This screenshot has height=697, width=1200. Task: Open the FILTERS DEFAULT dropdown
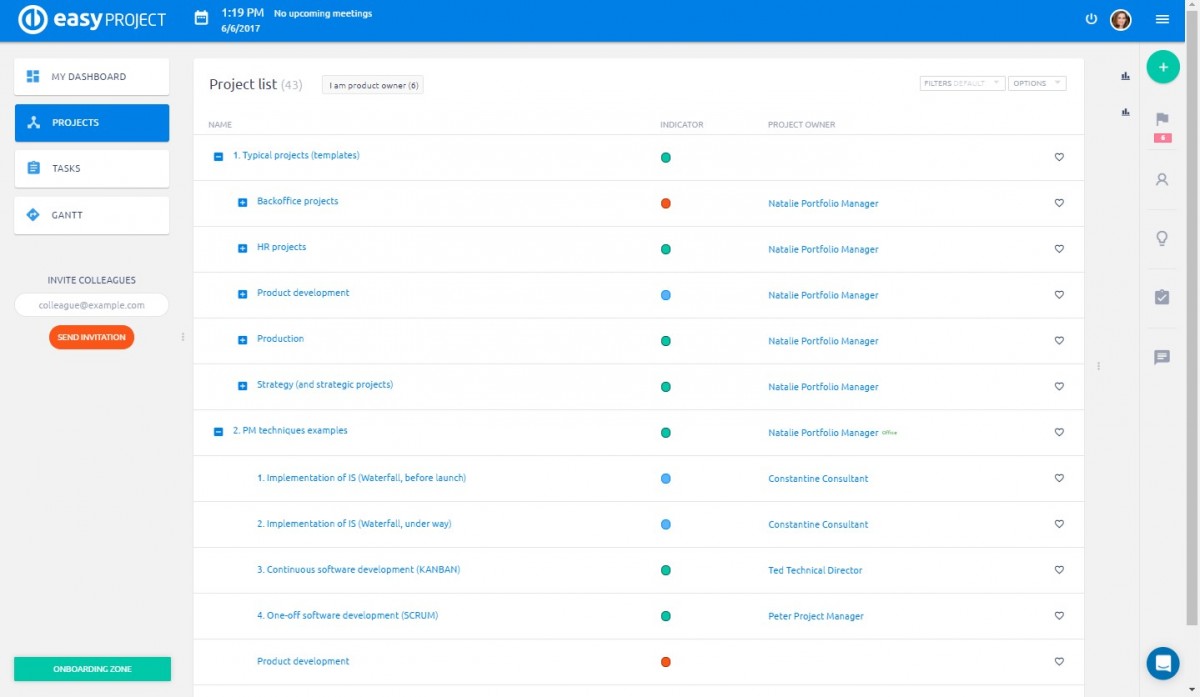point(962,84)
